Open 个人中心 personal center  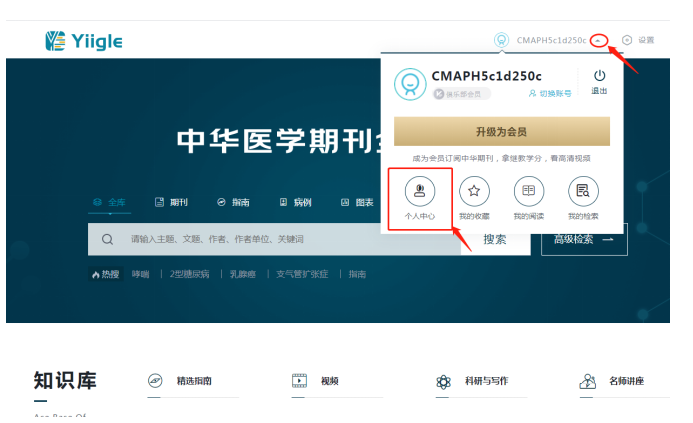click(420, 198)
